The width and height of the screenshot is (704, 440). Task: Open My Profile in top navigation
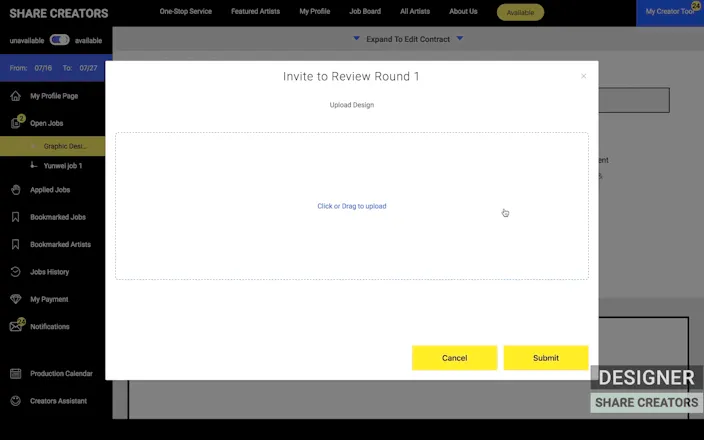click(x=314, y=11)
